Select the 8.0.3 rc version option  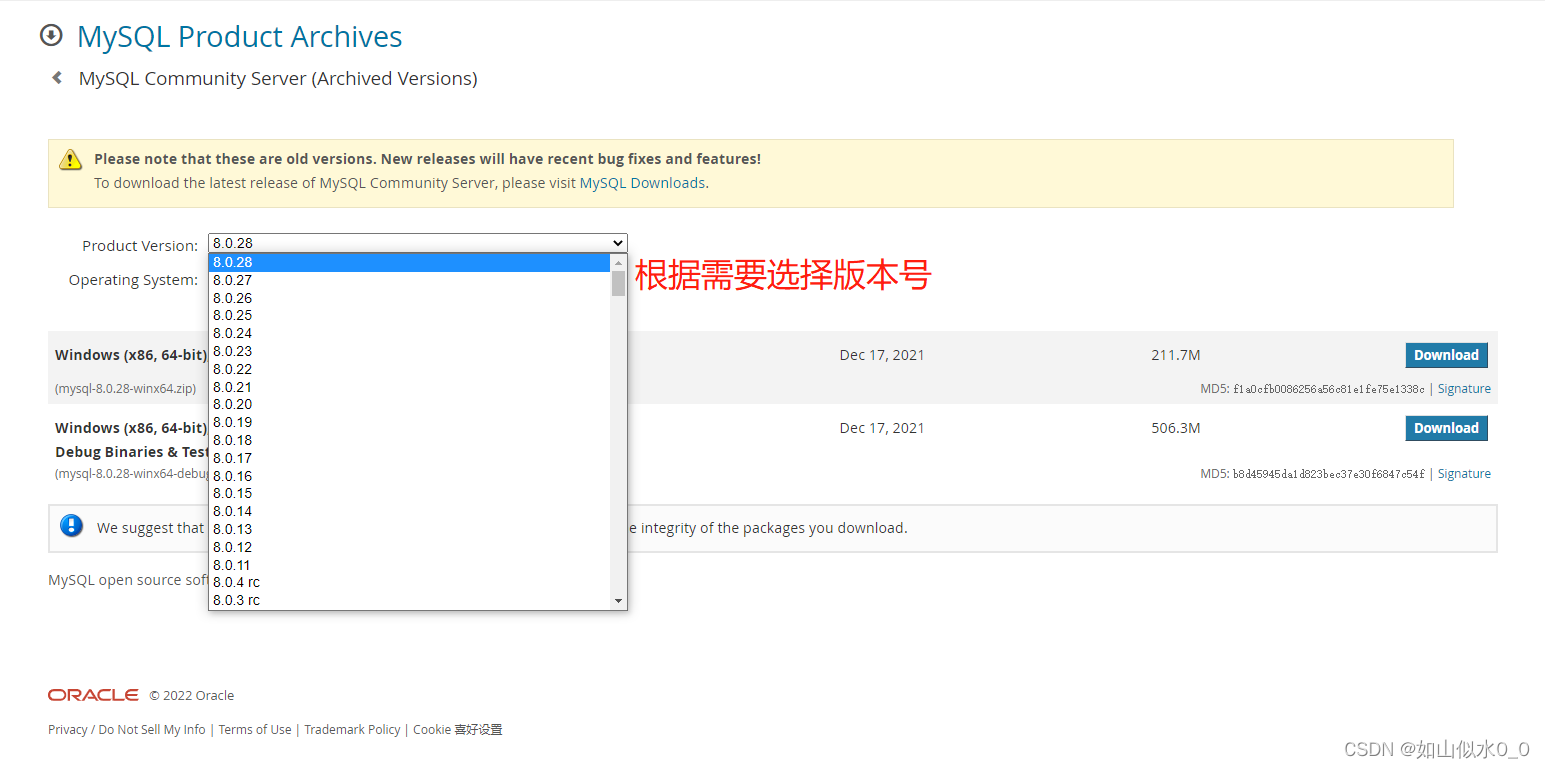[409, 600]
